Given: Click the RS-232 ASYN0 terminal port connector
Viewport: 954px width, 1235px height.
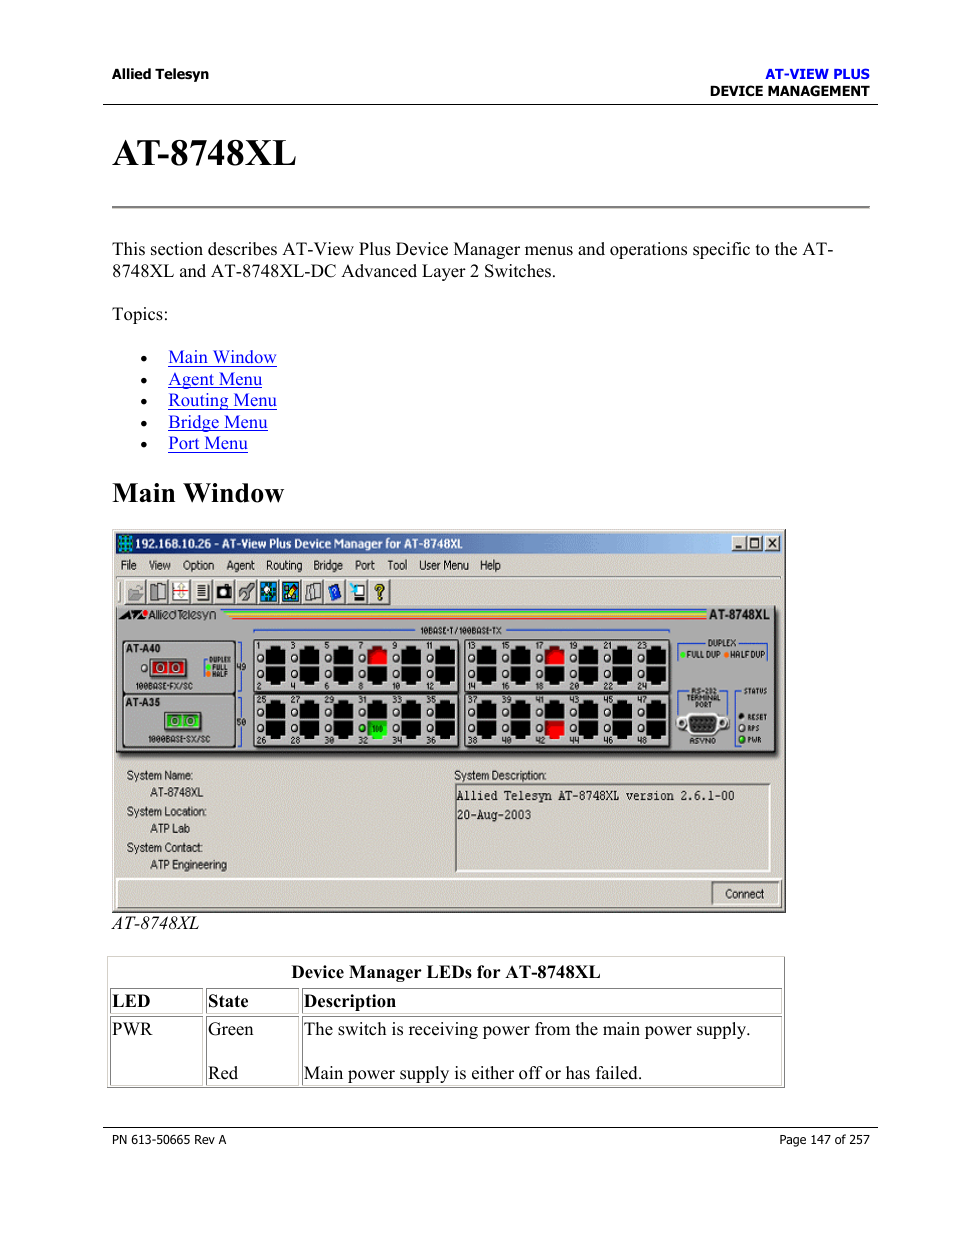Looking at the screenshot, I should pos(702,724).
